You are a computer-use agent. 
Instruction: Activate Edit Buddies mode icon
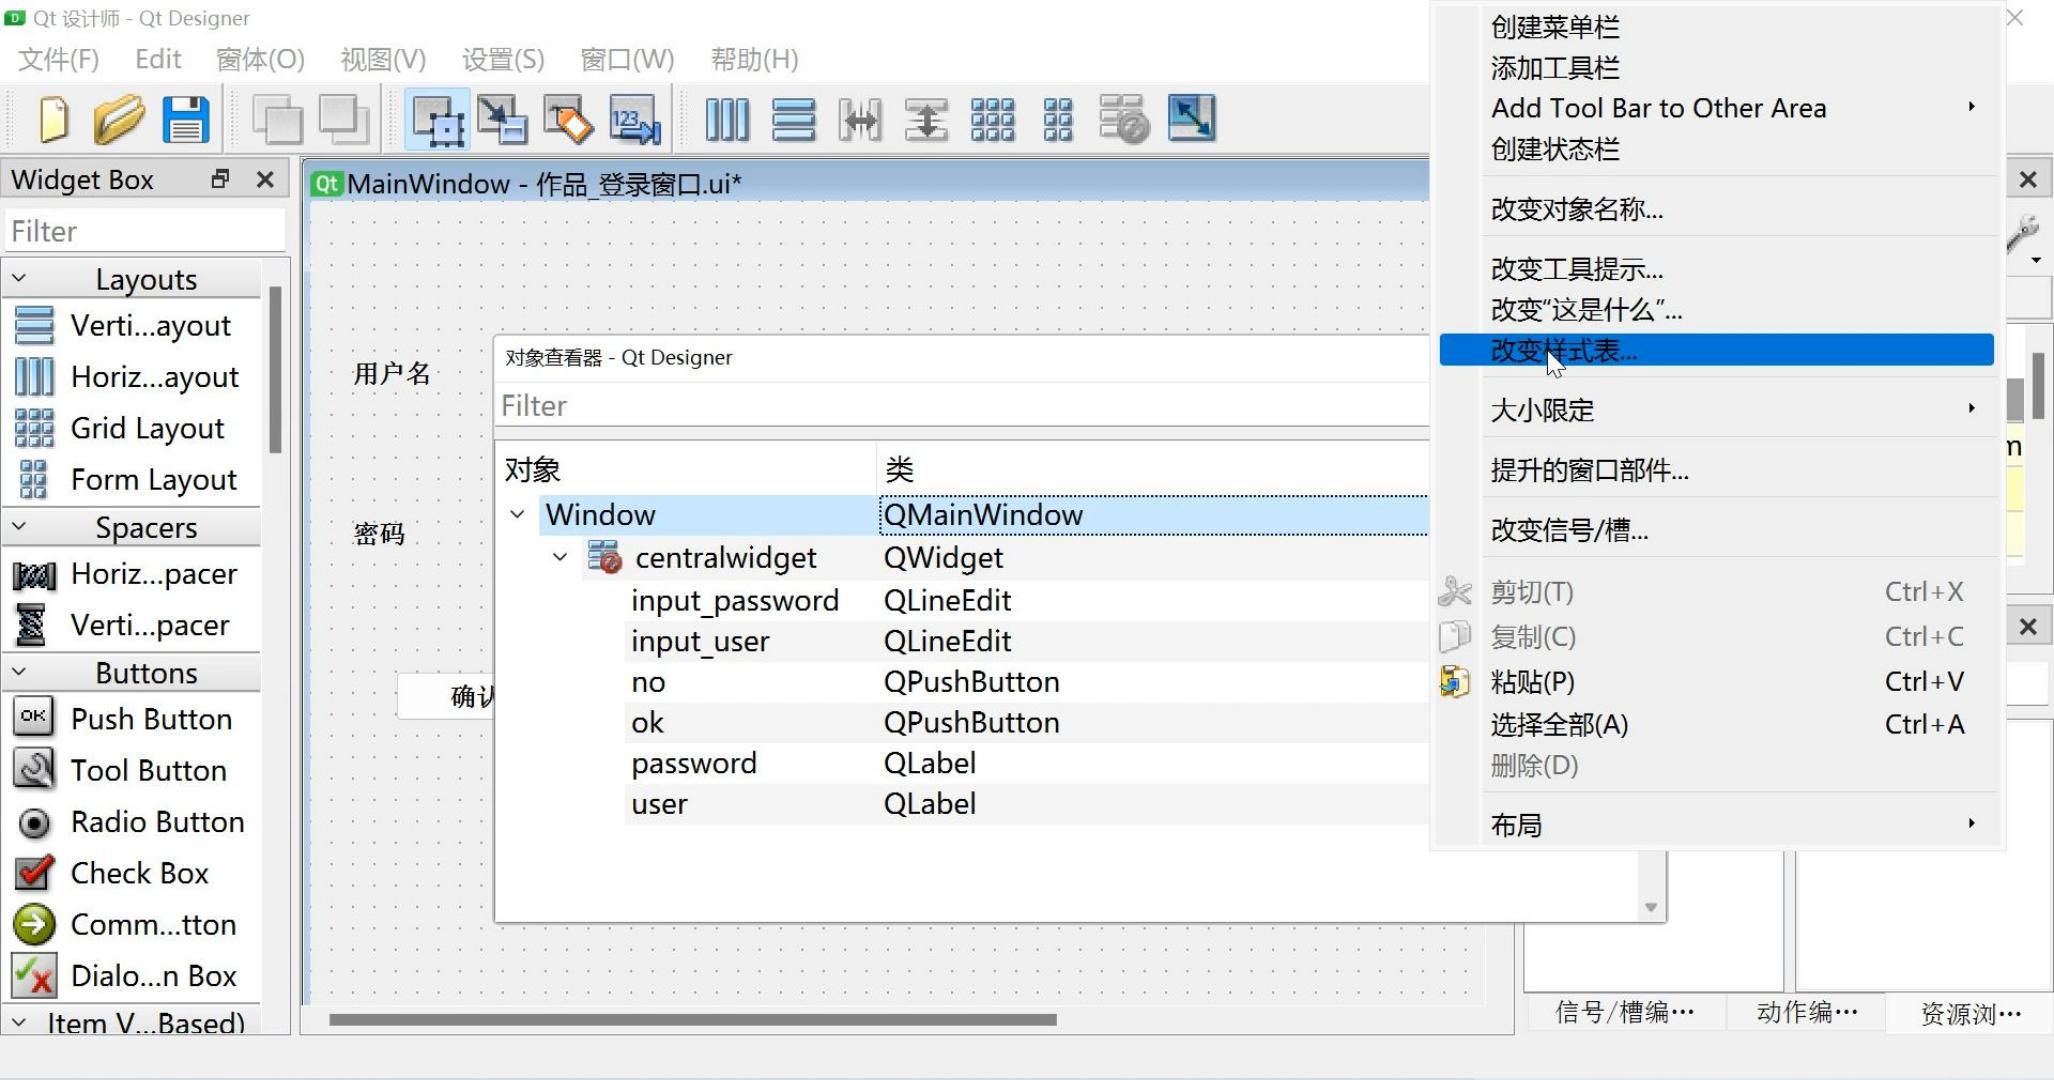coord(568,119)
